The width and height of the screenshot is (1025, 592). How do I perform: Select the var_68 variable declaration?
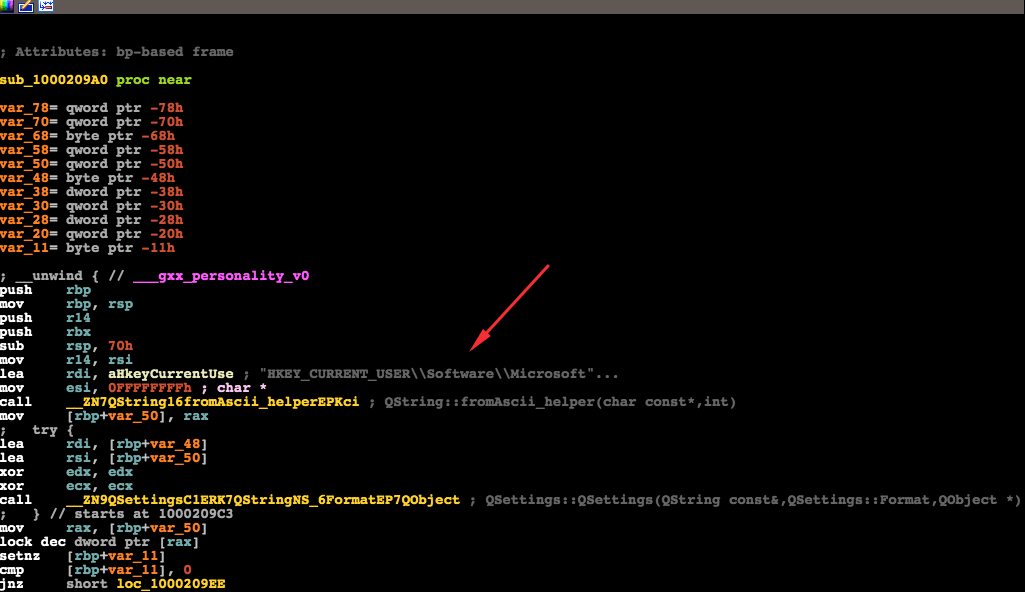coord(88,136)
